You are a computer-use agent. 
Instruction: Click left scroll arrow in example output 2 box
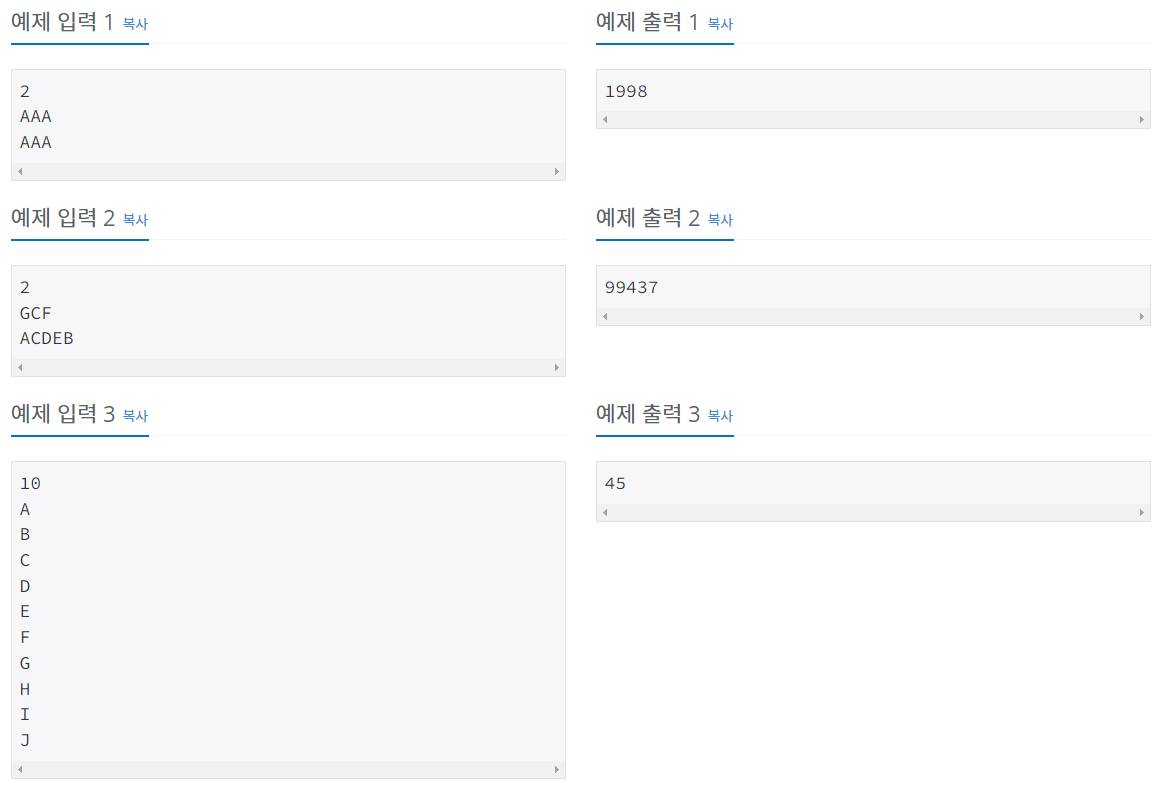click(x=605, y=316)
